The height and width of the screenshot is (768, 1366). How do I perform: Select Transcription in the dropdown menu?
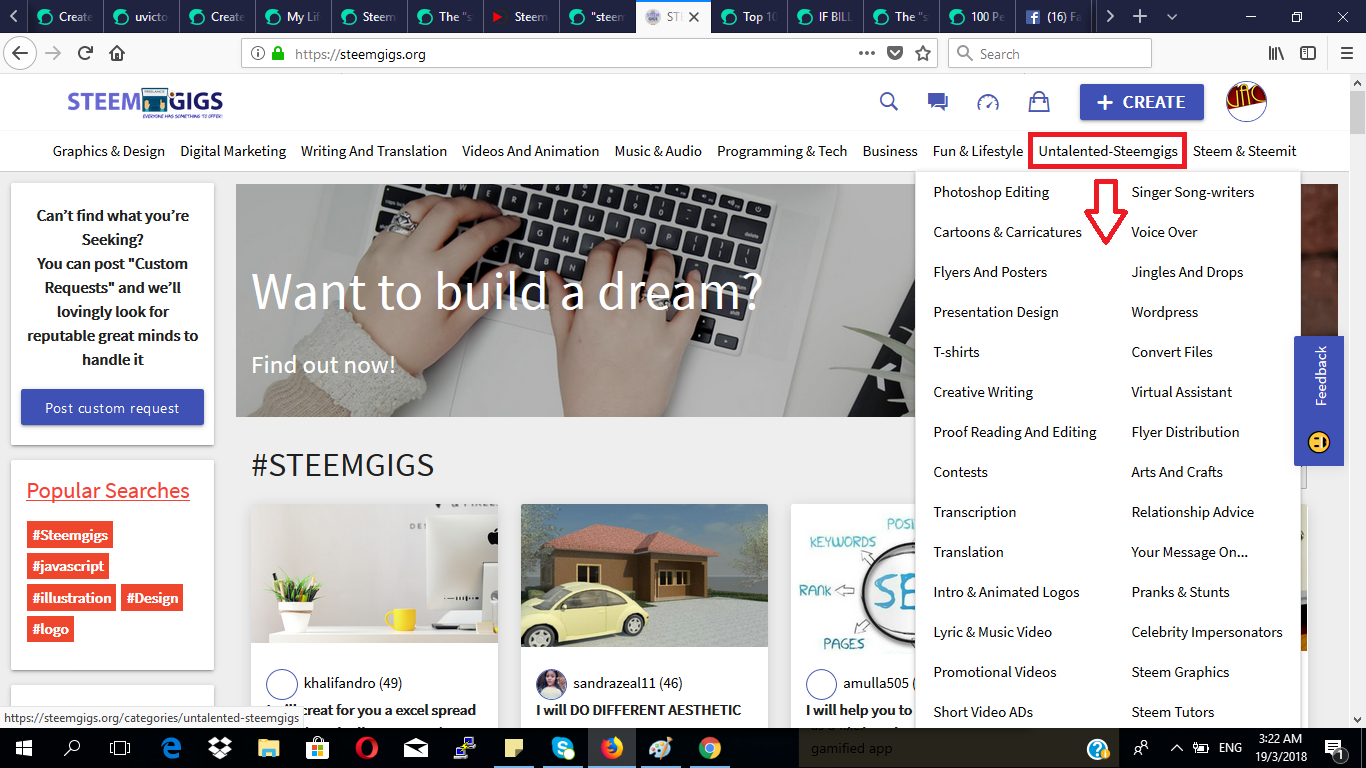click(x=974, y=512)
